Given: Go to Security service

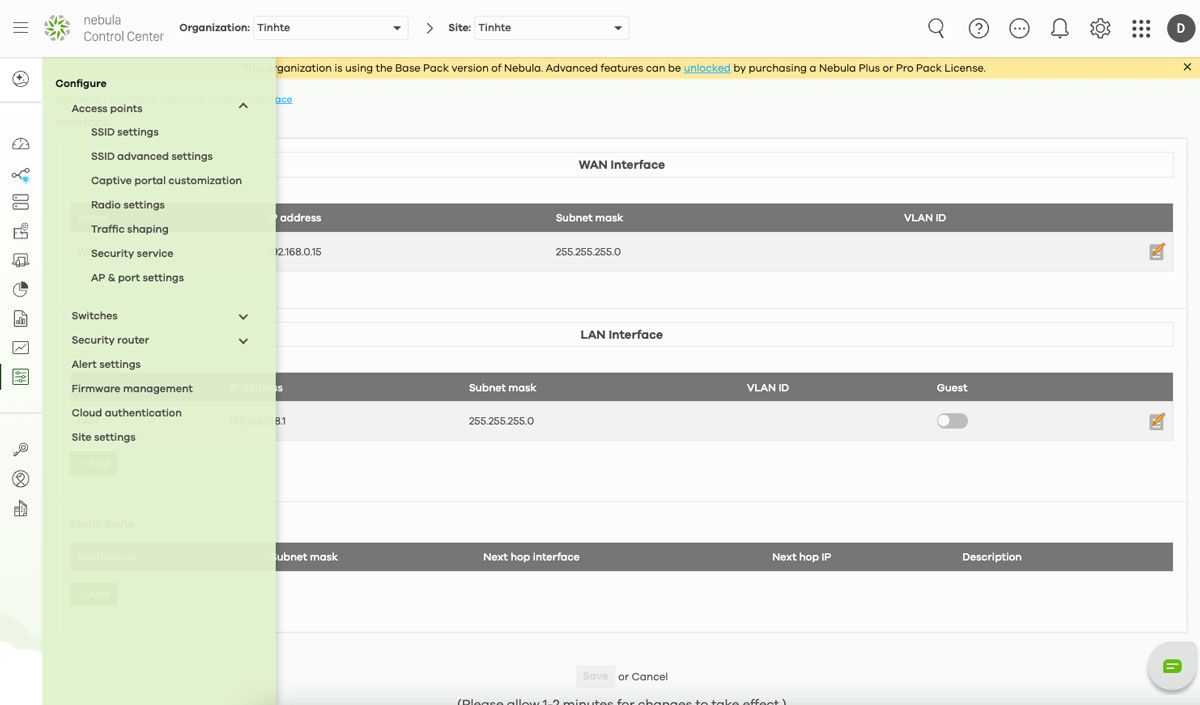Looking at the screenshot, I should pos(132,253).
